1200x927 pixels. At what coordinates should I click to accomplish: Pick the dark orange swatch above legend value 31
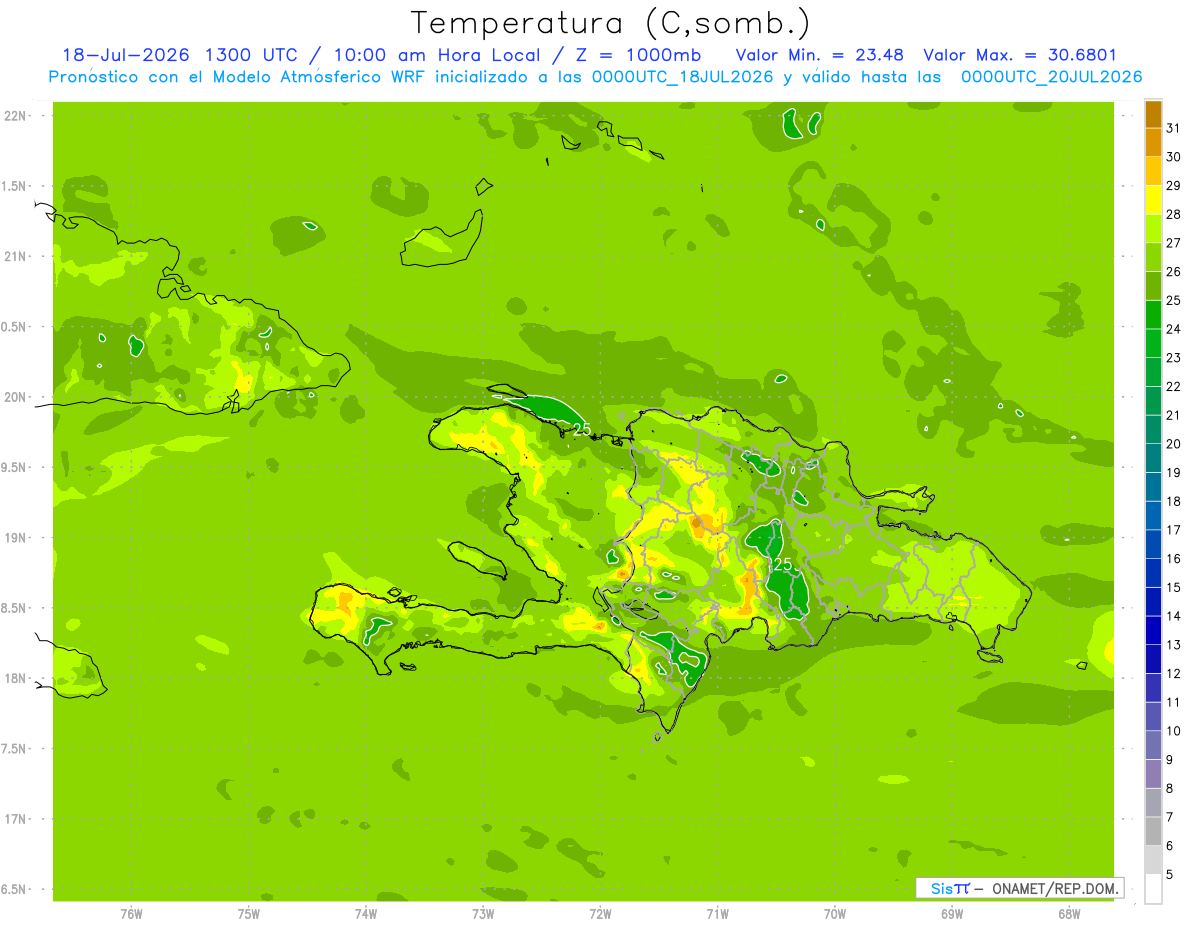[x=1153, y=114]
